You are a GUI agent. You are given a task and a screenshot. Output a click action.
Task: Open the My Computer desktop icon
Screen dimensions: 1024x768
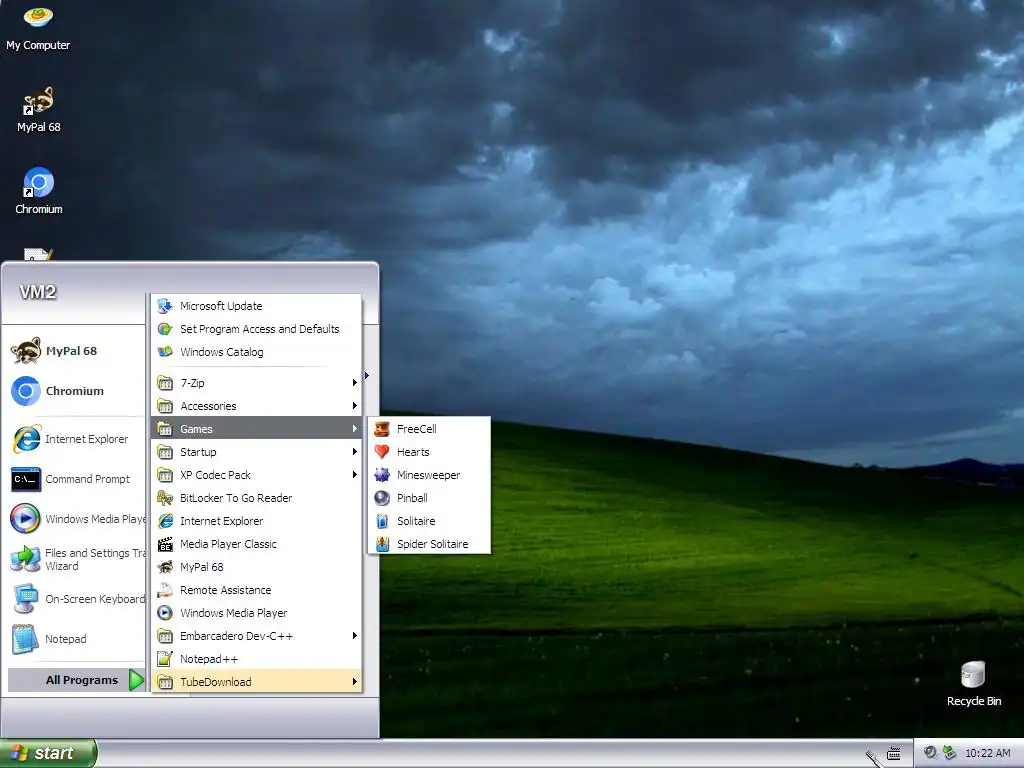(38, 27)
